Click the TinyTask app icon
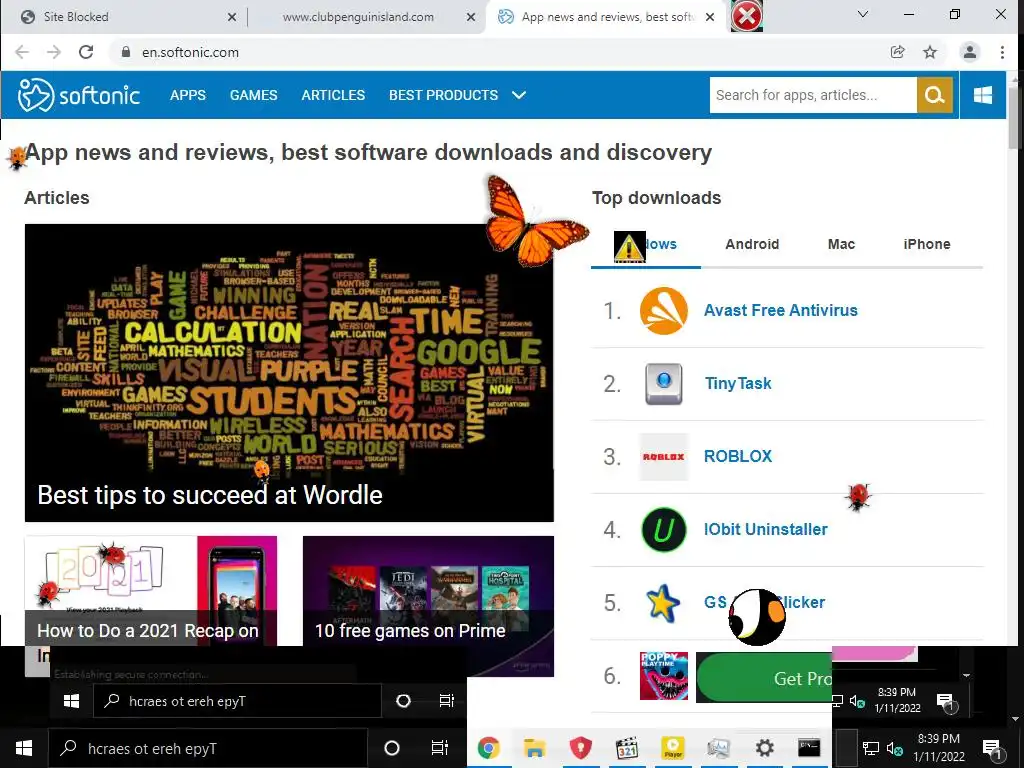 (664, 383)
